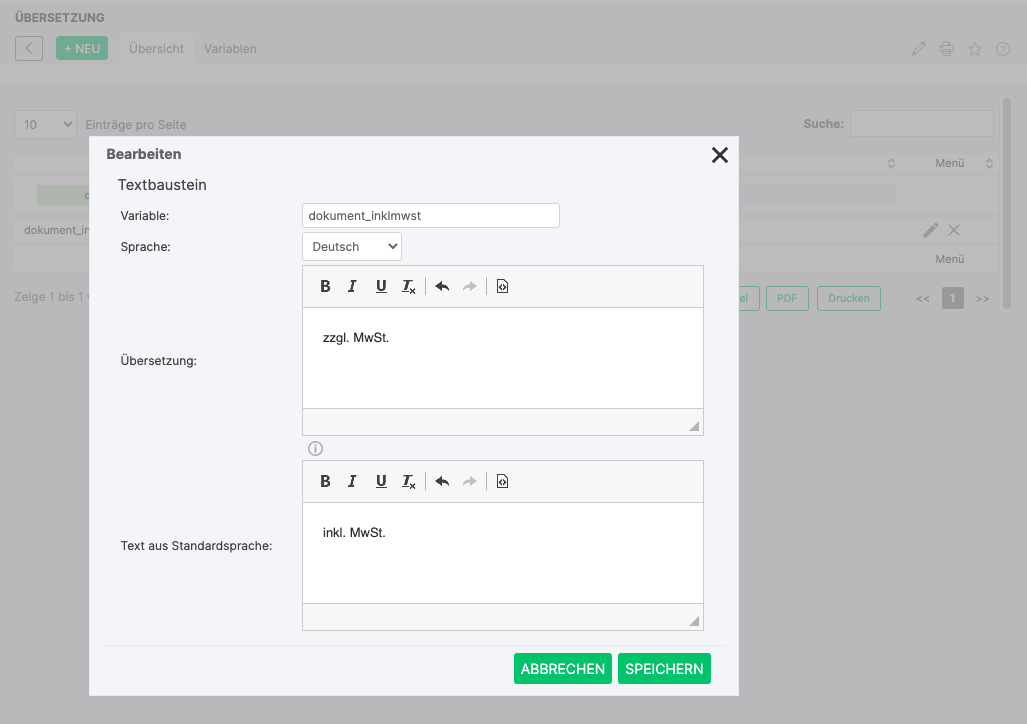This screenshot has height=724, width=1027.
Task: Expand the entries per page selector
Action: pyautogui.click(x=46, y=124)
